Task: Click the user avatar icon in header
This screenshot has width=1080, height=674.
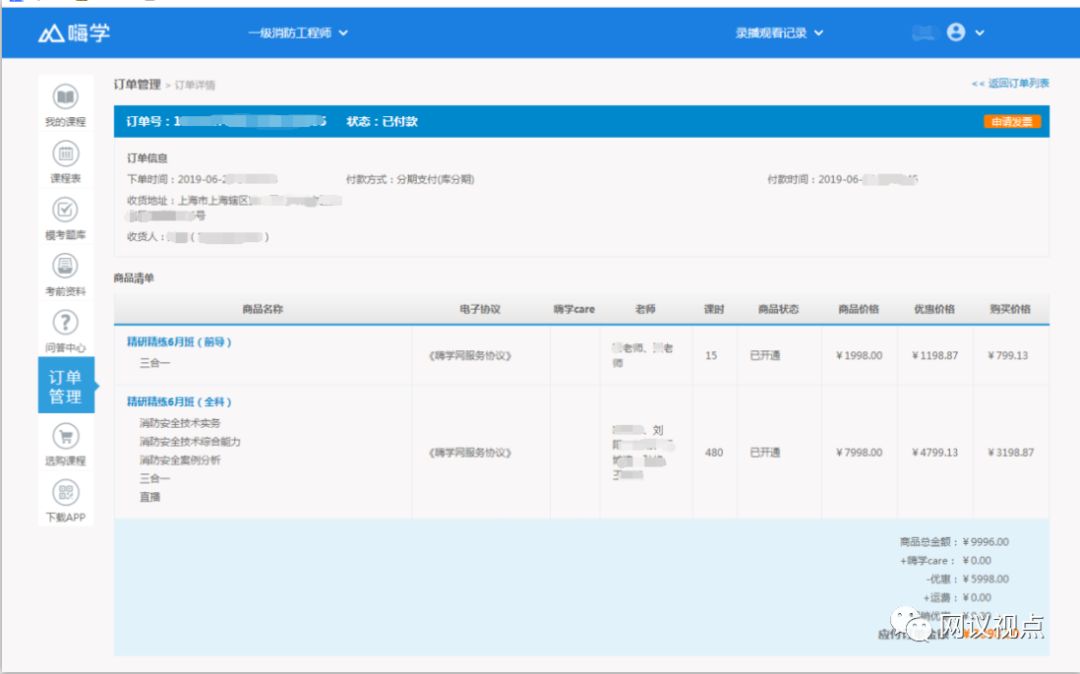Action: pos(955,32)
